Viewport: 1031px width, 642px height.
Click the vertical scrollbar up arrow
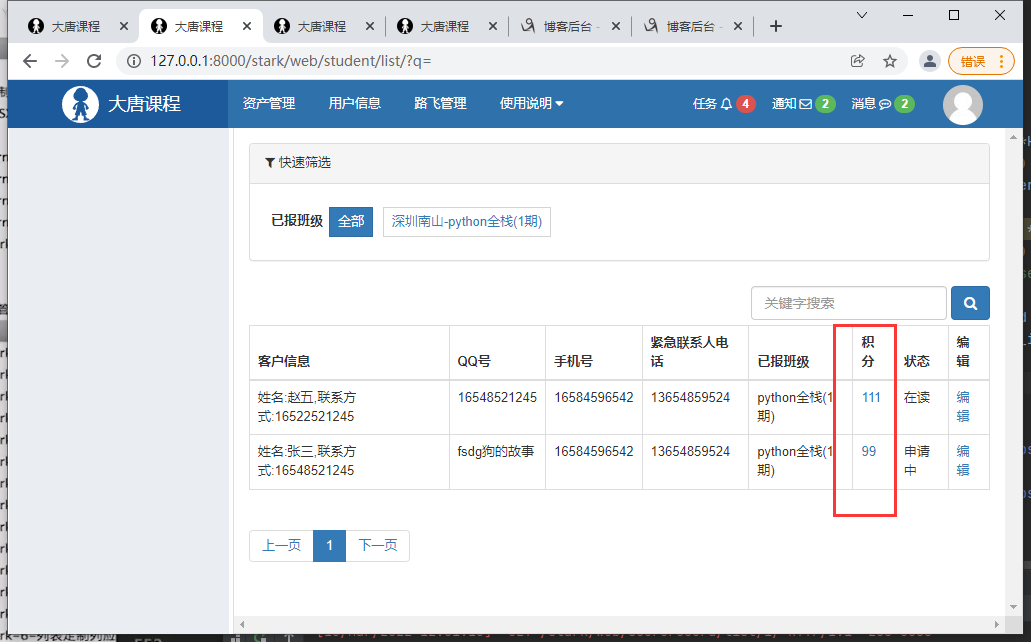coord(1013,138)
